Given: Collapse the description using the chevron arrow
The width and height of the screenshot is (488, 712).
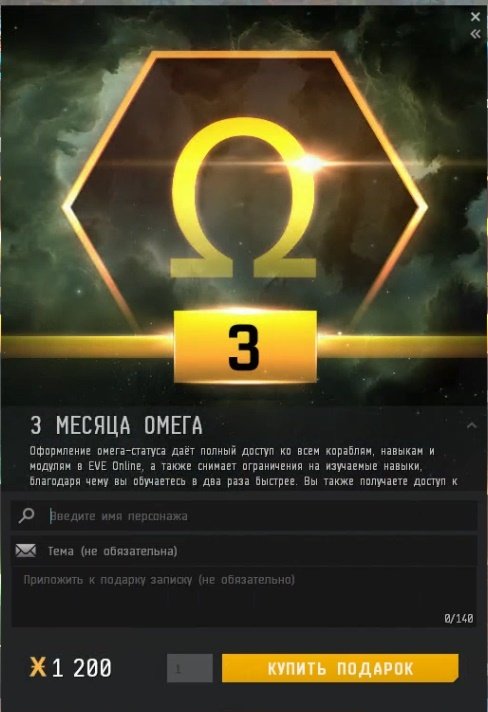Looking at the screenshot, I should 472,425.
